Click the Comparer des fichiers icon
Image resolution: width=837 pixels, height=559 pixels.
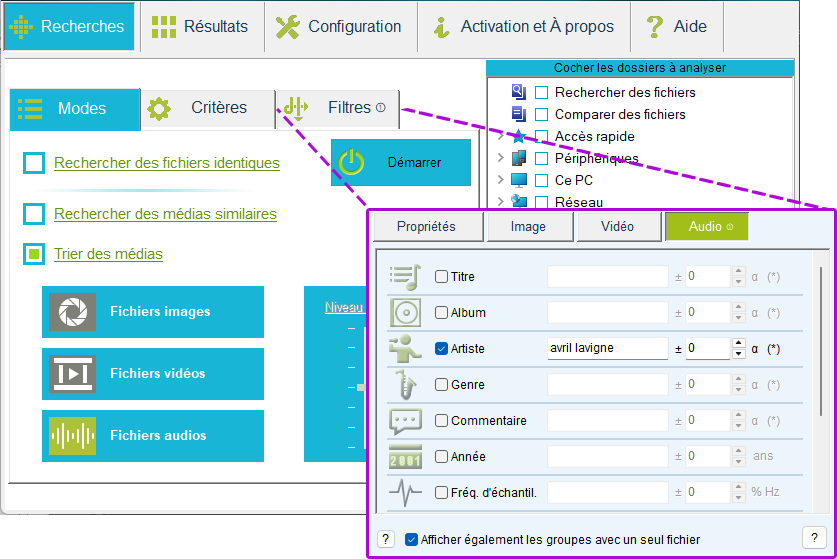519,114
